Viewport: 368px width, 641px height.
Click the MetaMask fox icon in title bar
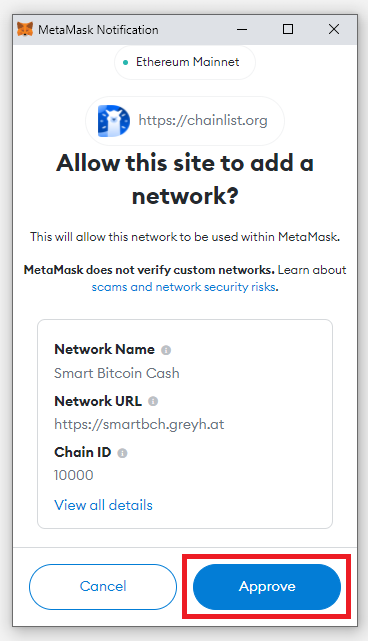tap(25, 29)
